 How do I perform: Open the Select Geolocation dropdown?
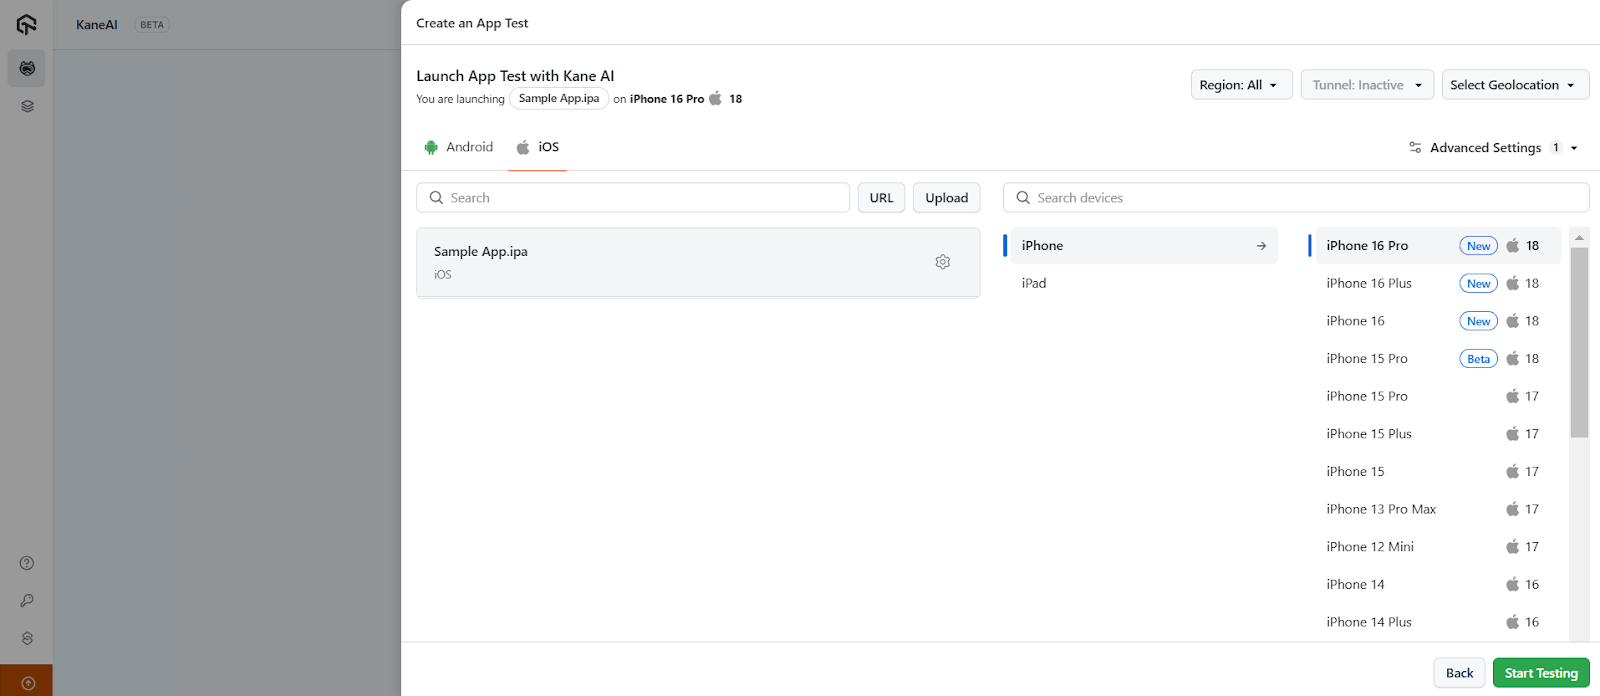click(1515, 85)
